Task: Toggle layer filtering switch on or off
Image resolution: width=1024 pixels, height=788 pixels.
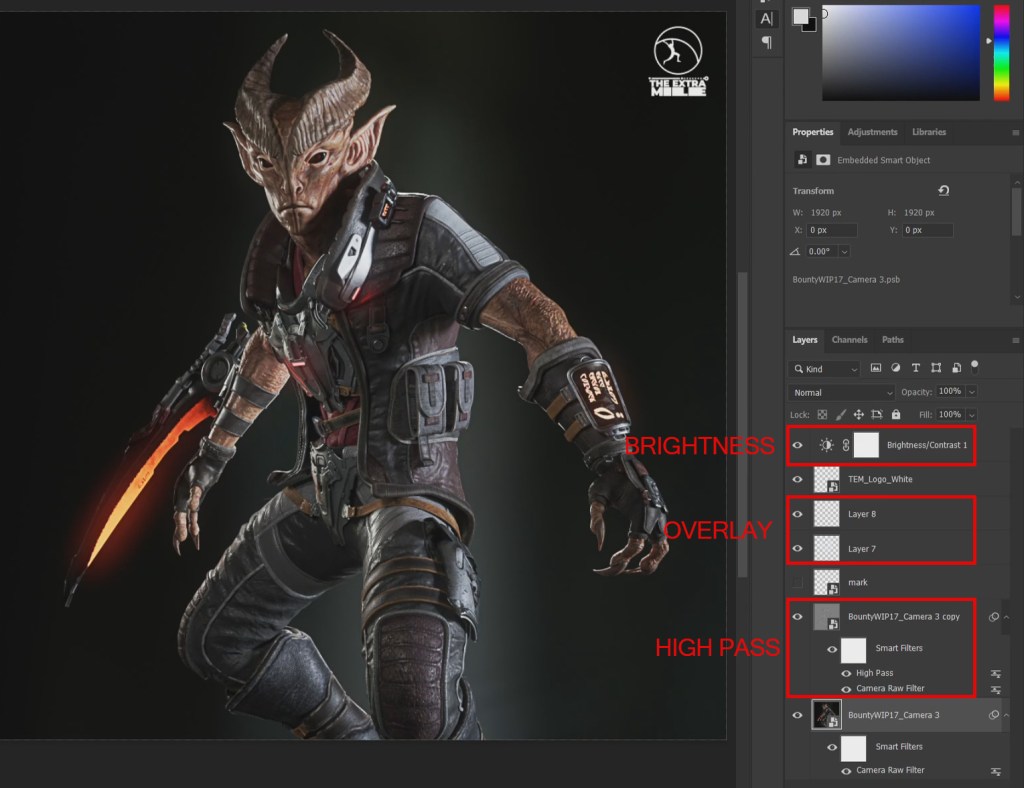Action: tap(974, 367)
